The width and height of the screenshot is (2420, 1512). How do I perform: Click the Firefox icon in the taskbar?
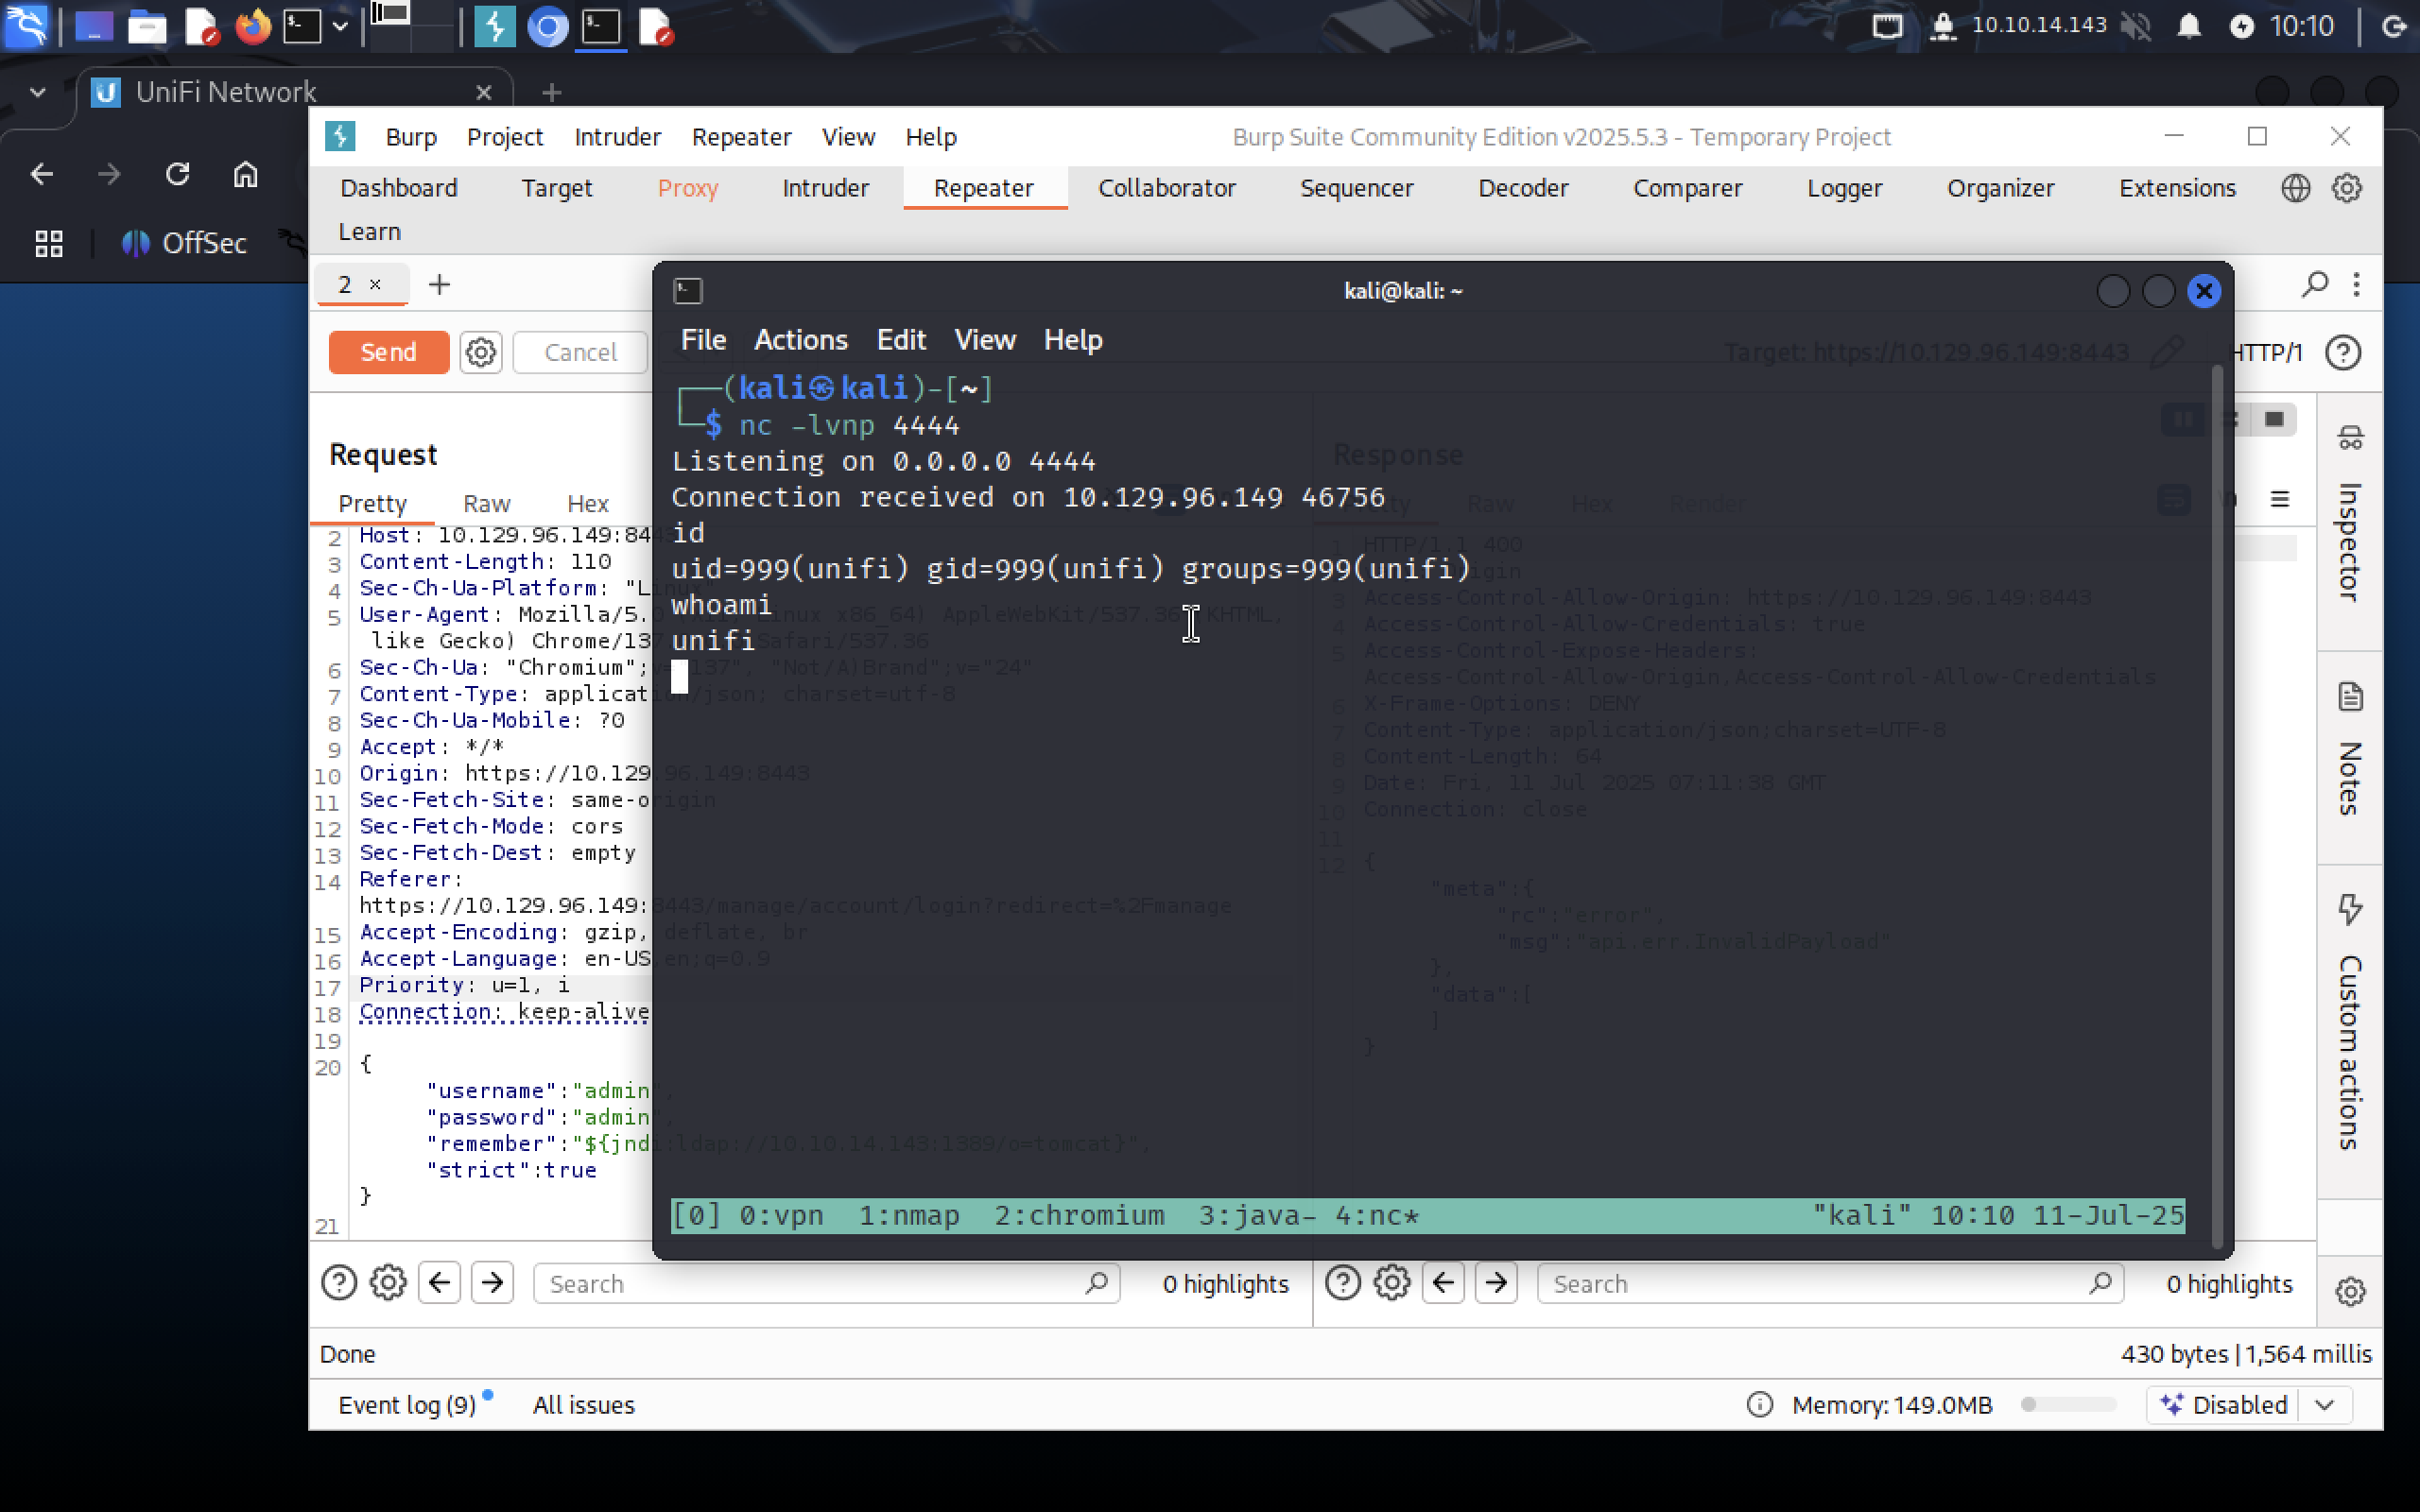(253, 26)
